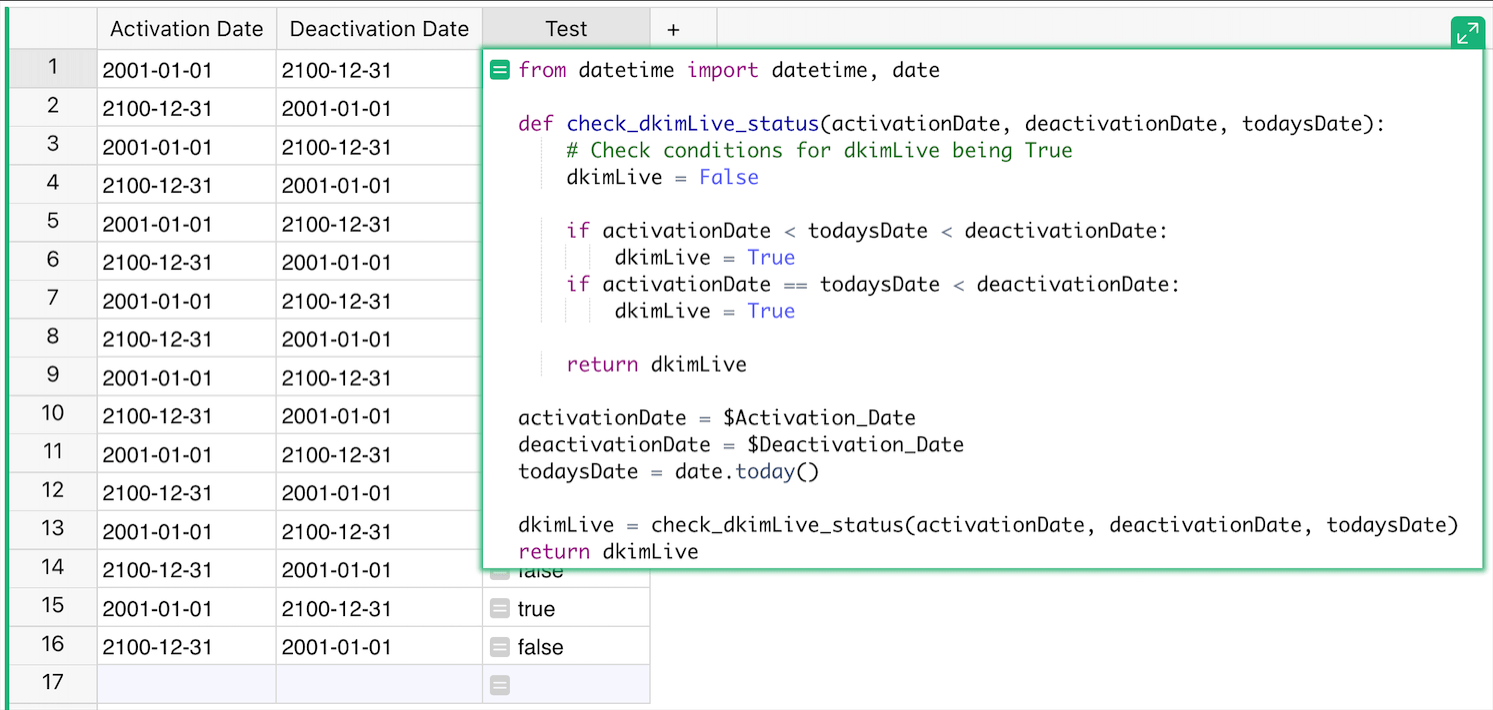Screen dimensions: 1493x710
Task: Select row number 1
Action: [x=53, y=68]
